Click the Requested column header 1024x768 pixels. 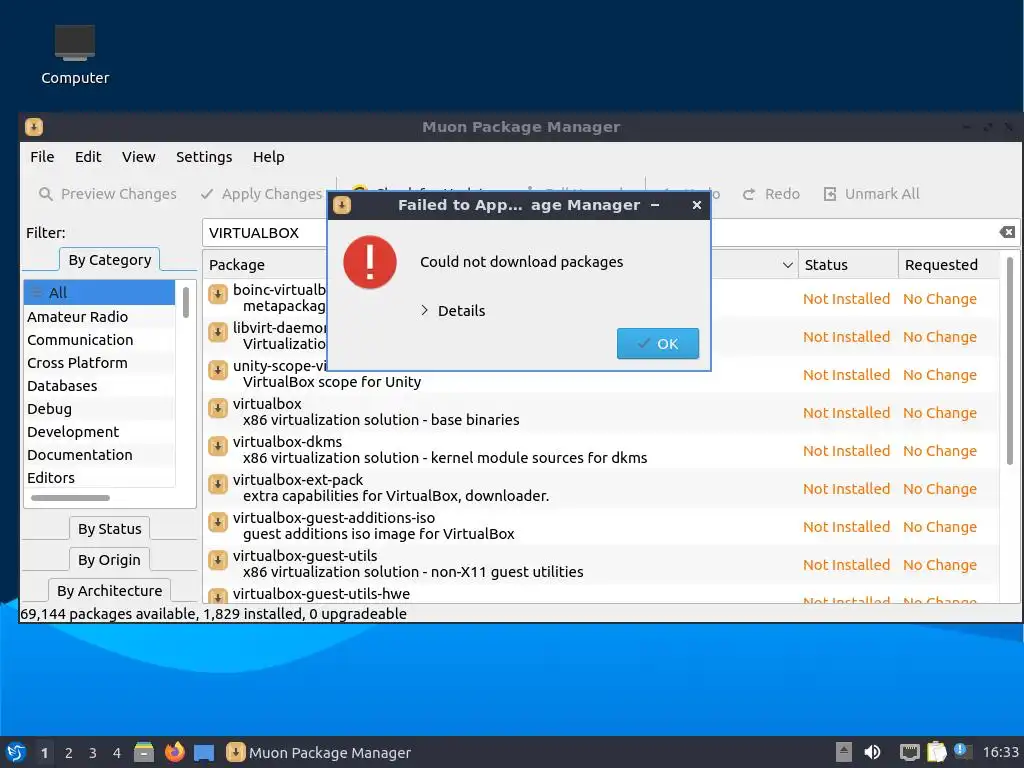coord(948,264)
